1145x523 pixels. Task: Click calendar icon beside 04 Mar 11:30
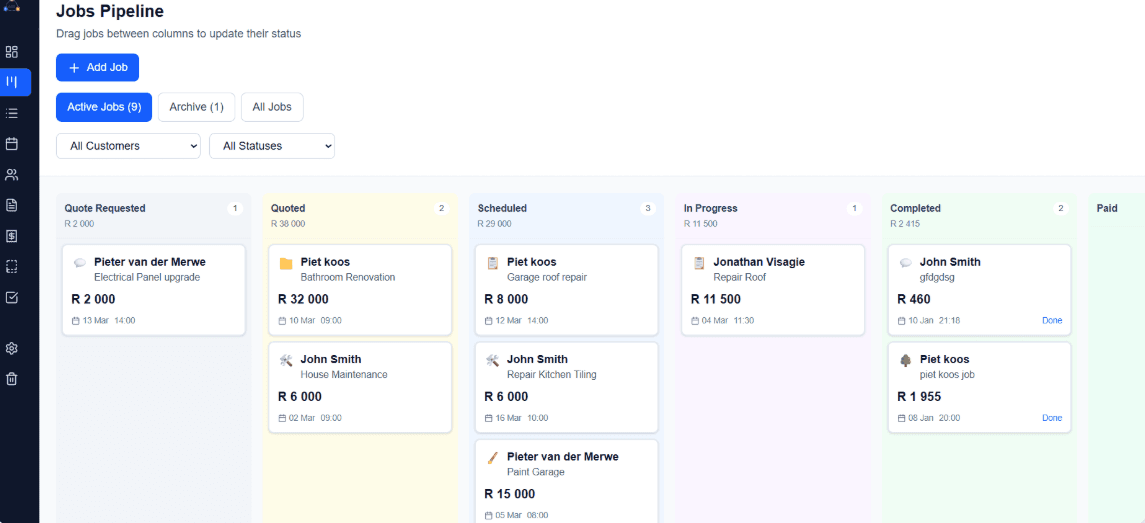pos(694,321)
